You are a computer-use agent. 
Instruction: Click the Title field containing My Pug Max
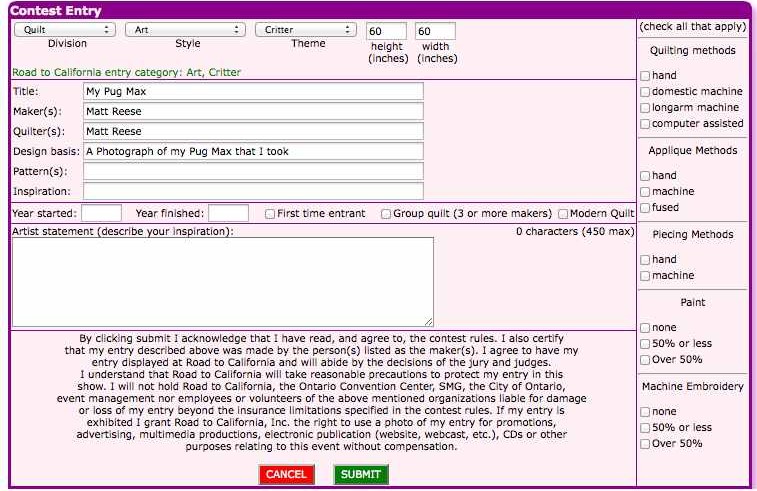click(x=253, y=91)
